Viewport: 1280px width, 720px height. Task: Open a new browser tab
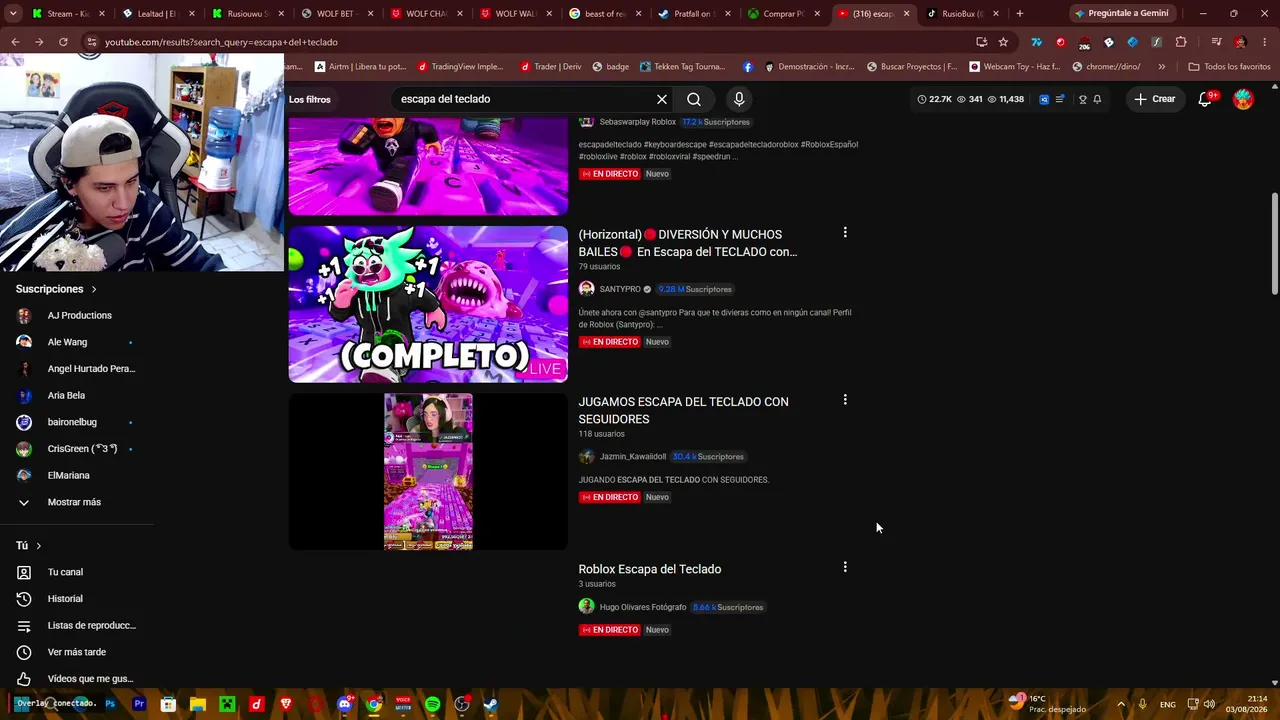coord(1020,14)
